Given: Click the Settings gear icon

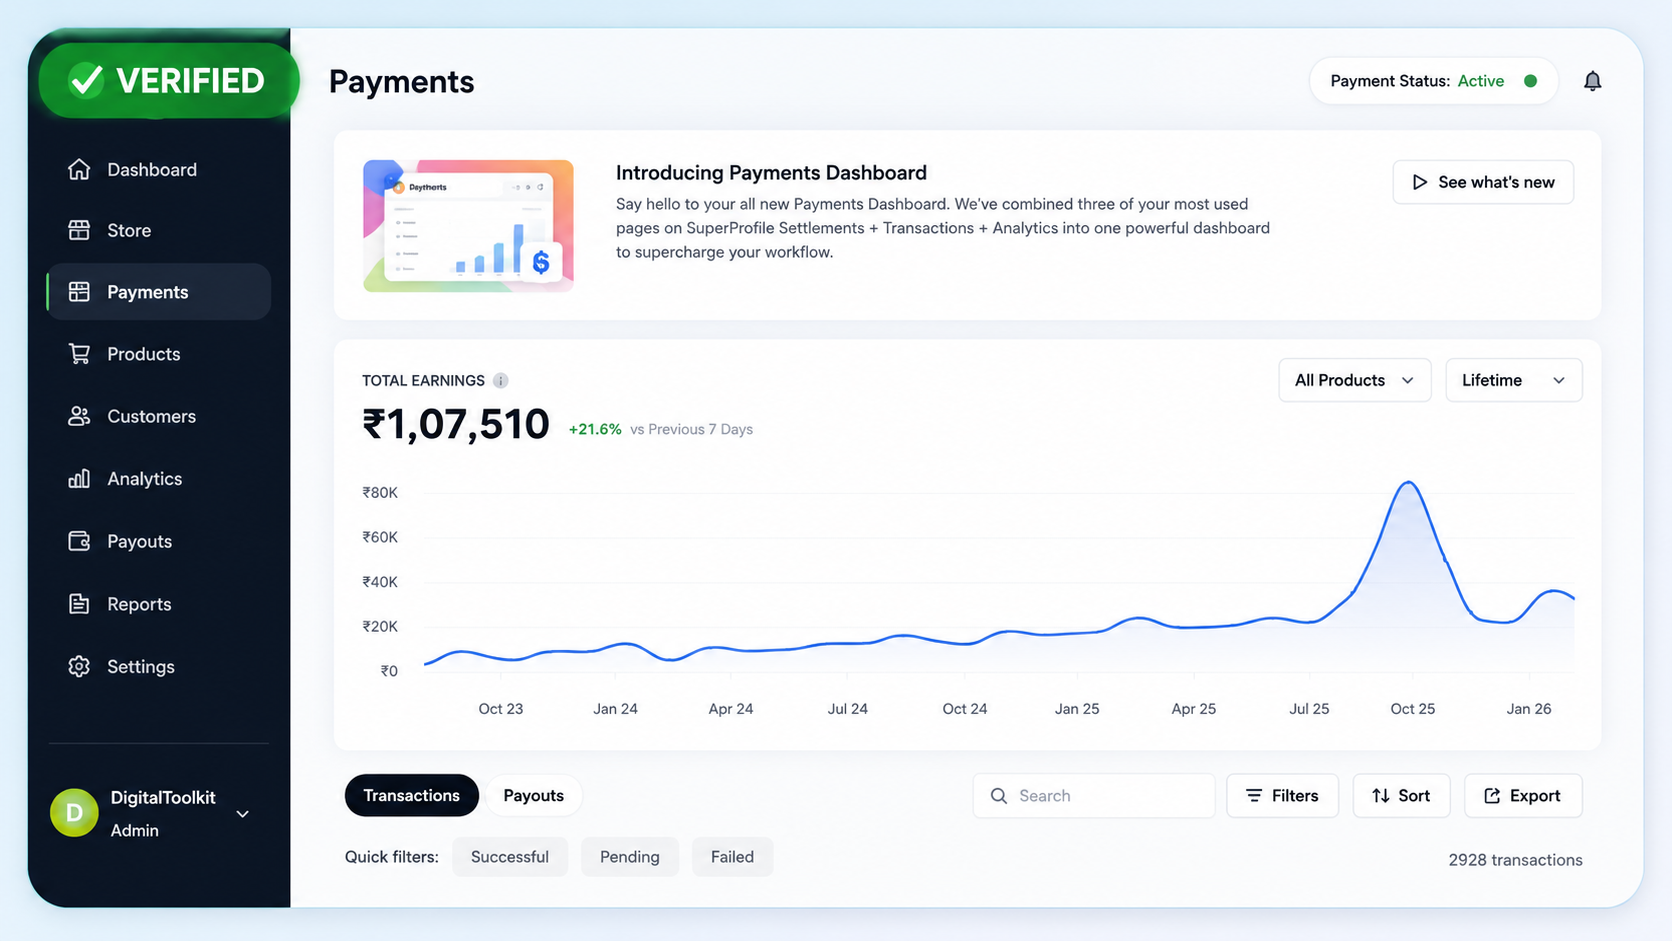Looking at the screenshot, I should 79,666.
